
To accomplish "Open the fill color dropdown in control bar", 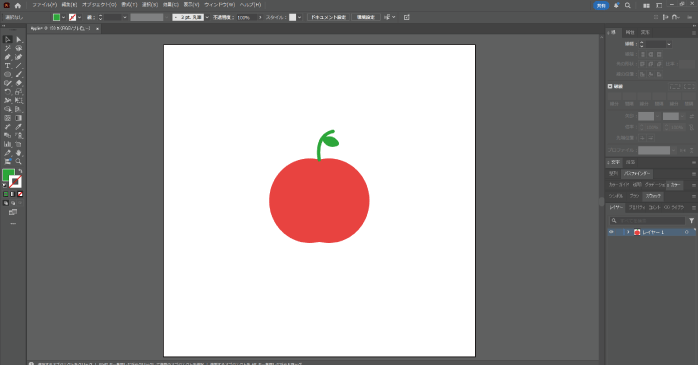I will (x=63, y=17).
